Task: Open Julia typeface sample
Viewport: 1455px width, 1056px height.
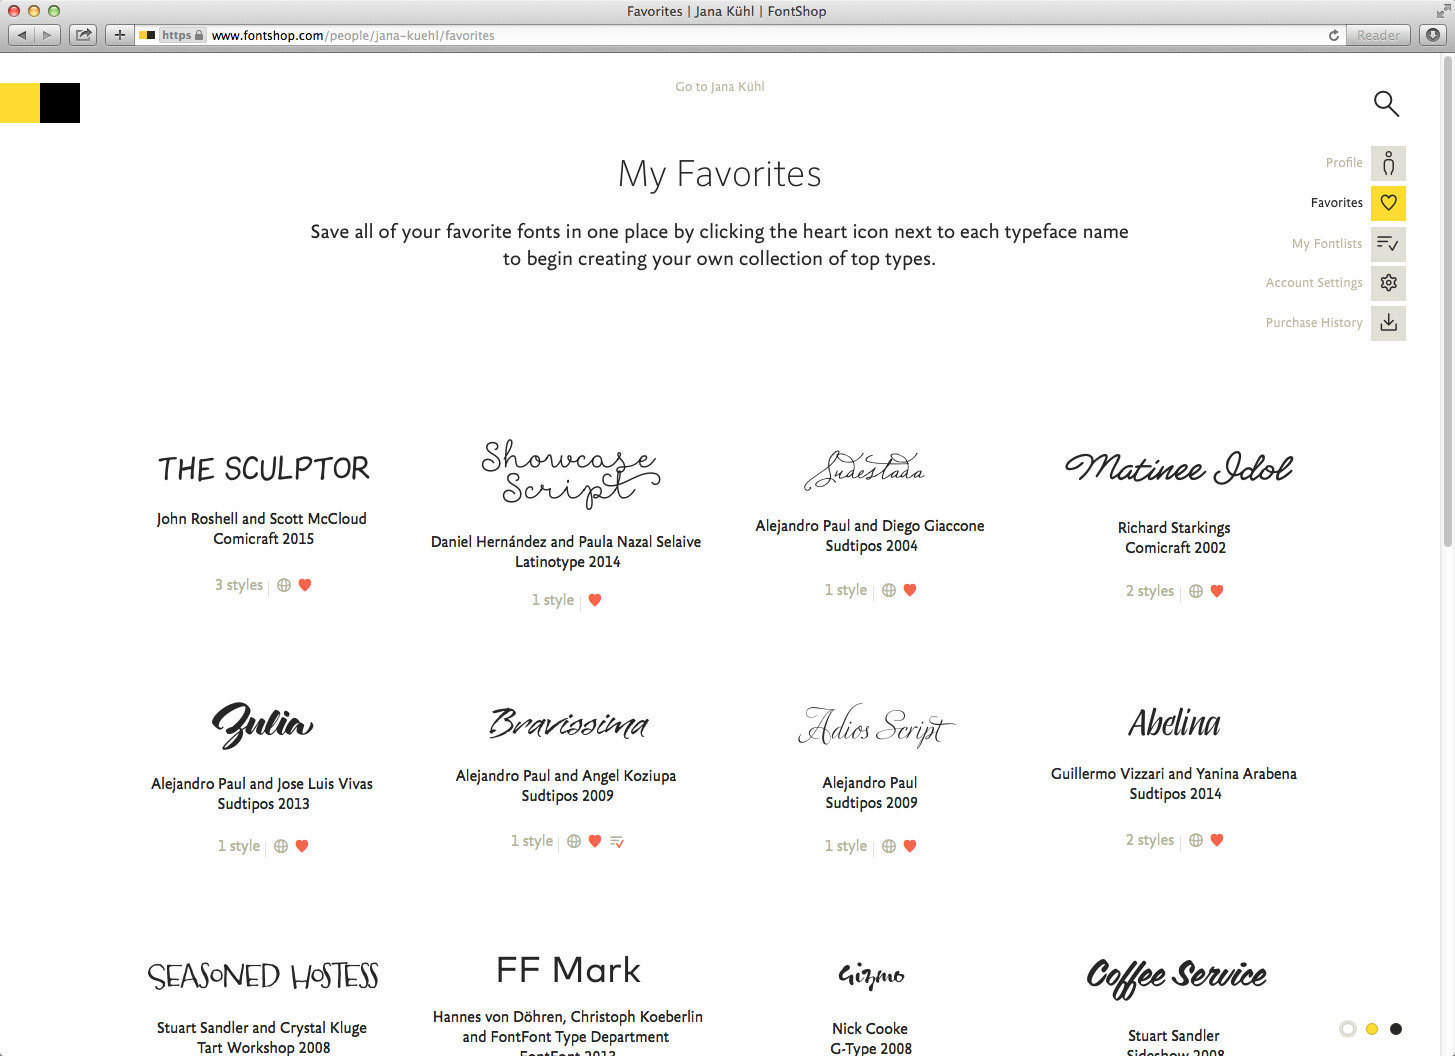Action: pos(262,724)
